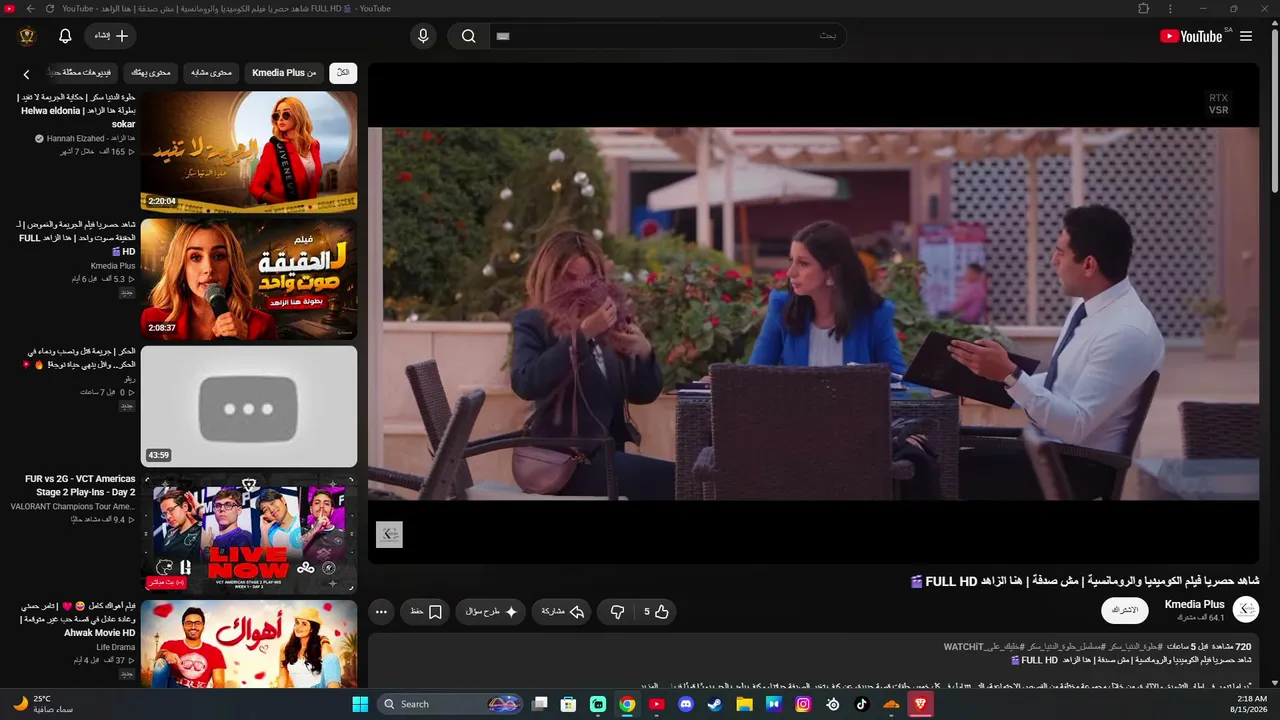Open the أهواك movie thumbnail

pyautogui.click(x=249, y=643)
